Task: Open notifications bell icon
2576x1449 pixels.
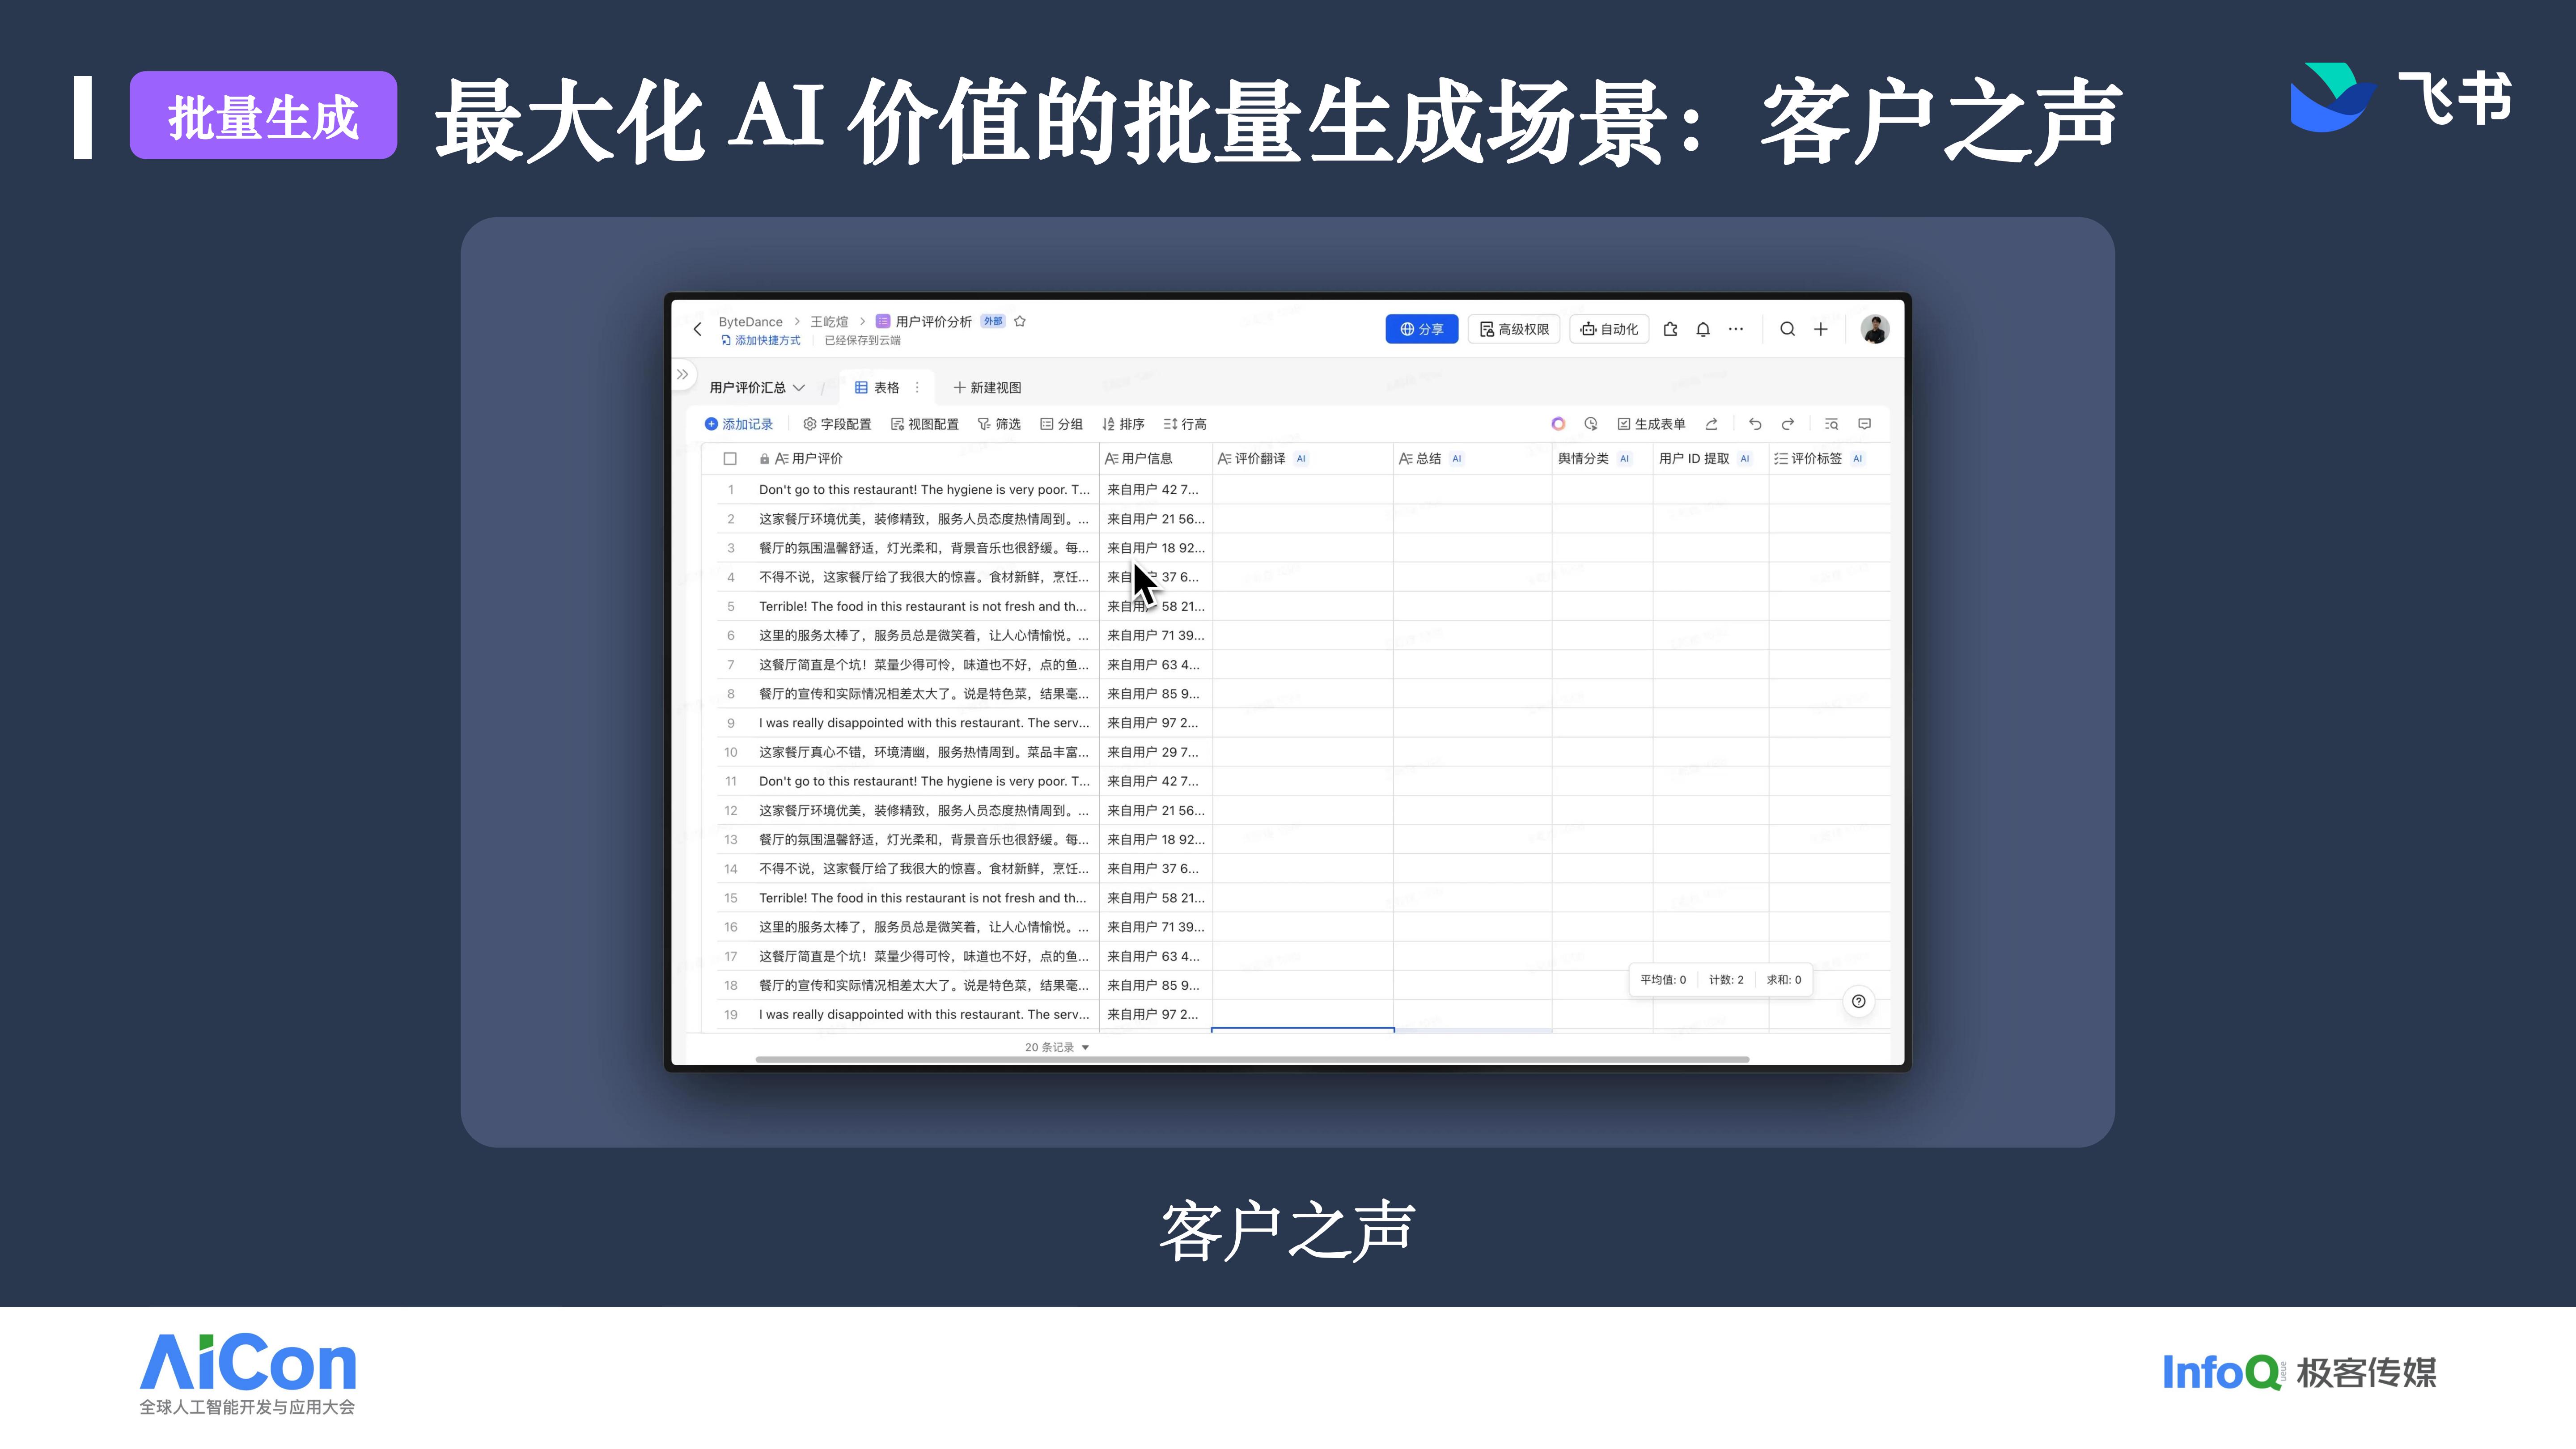Action: tap(1703, 329)
